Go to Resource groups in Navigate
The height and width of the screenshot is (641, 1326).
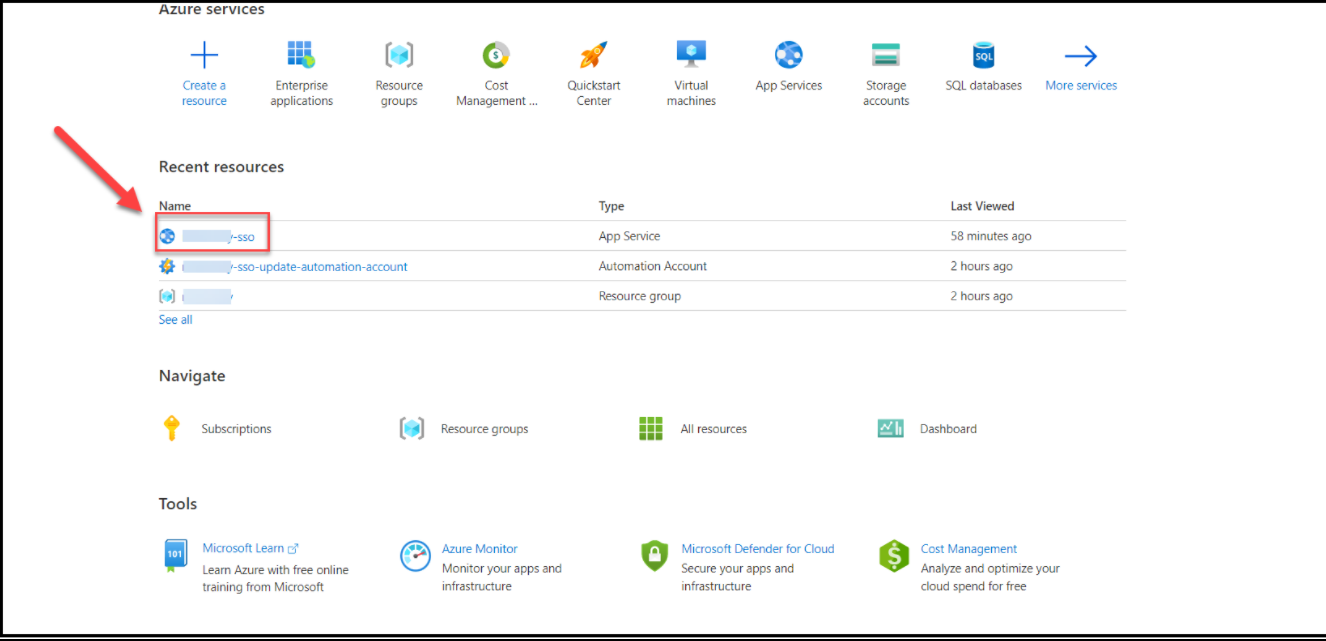[484, 429]
